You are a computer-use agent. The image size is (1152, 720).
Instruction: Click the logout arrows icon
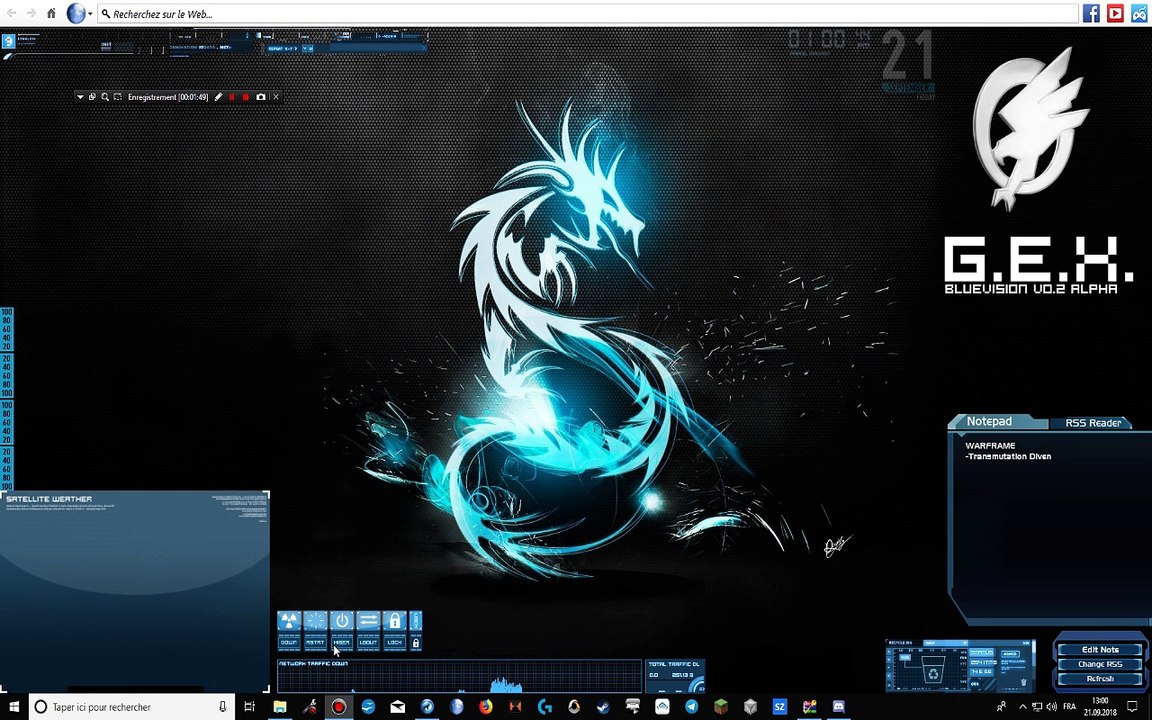368,621
